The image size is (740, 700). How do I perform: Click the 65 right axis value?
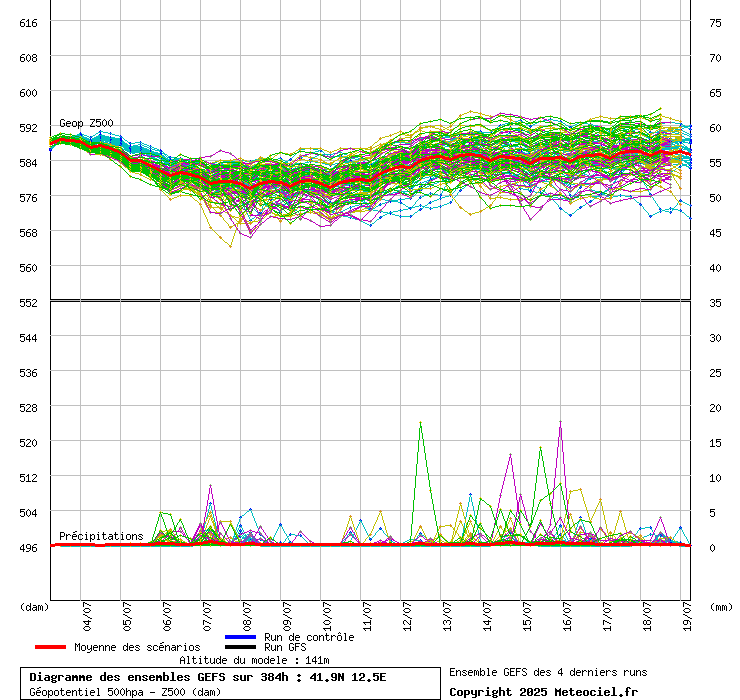[x=715, y=93]
